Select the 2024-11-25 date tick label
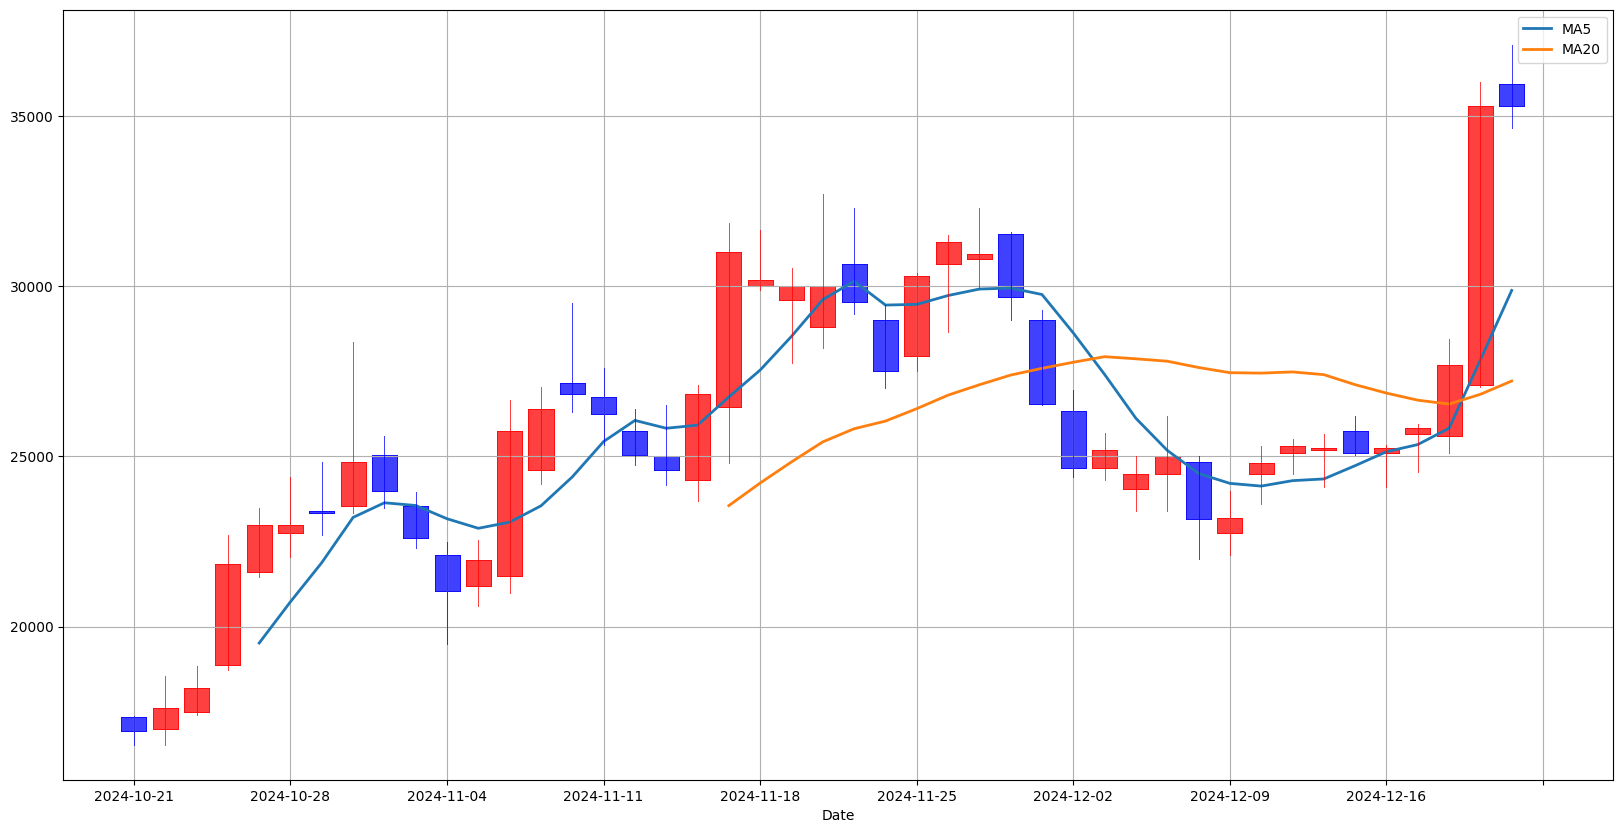Image resolution: width=1623 pixels, height=833 pixels. pyautogui.click(x=917, y=796)
